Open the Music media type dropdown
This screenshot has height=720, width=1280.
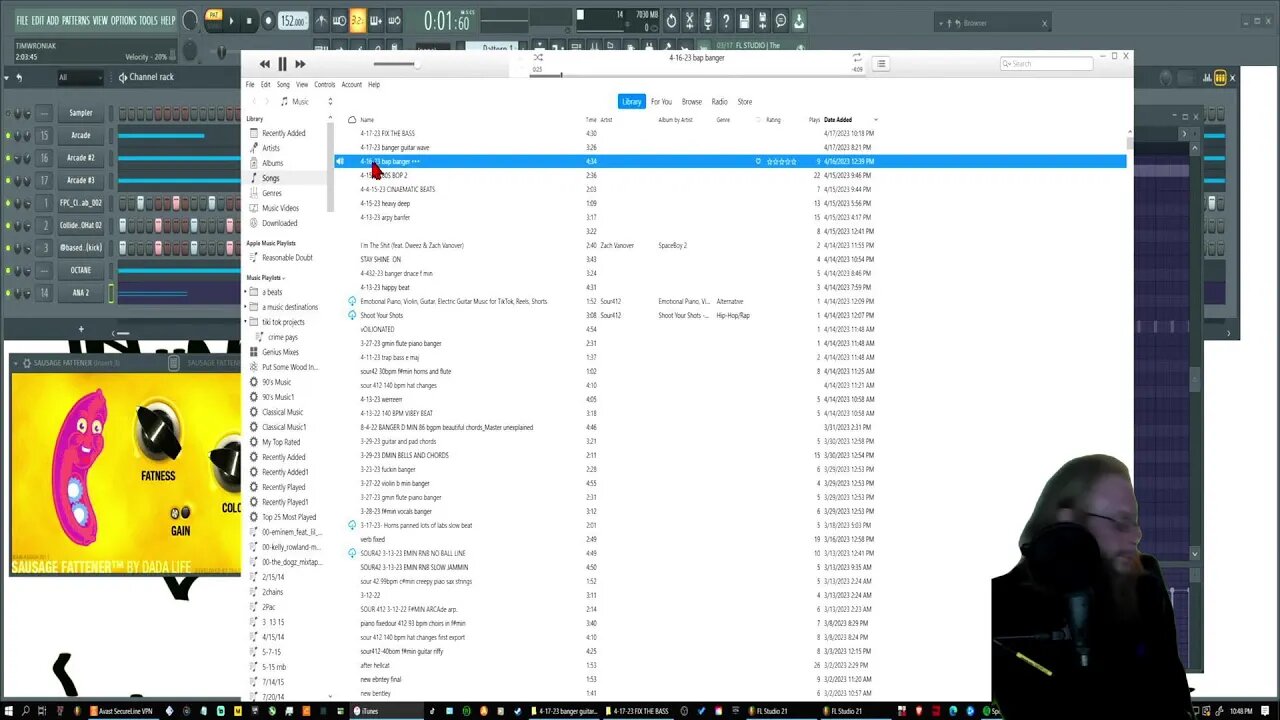tap(307, 102)
